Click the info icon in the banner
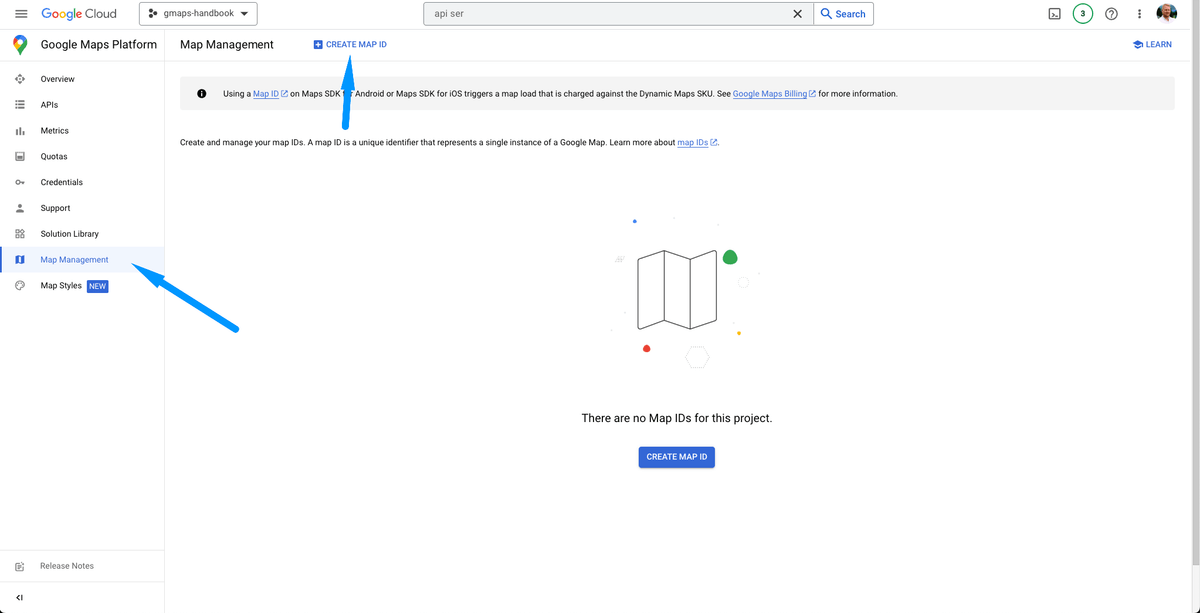 [202, 94]
